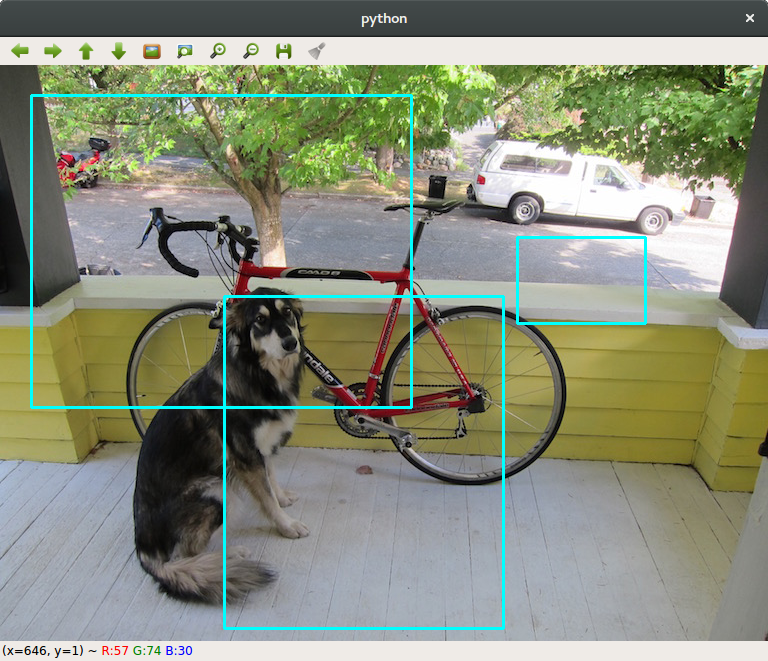Click the R:57 red value
The height and width of the screenshot is (661, 768).
point(115,651)
